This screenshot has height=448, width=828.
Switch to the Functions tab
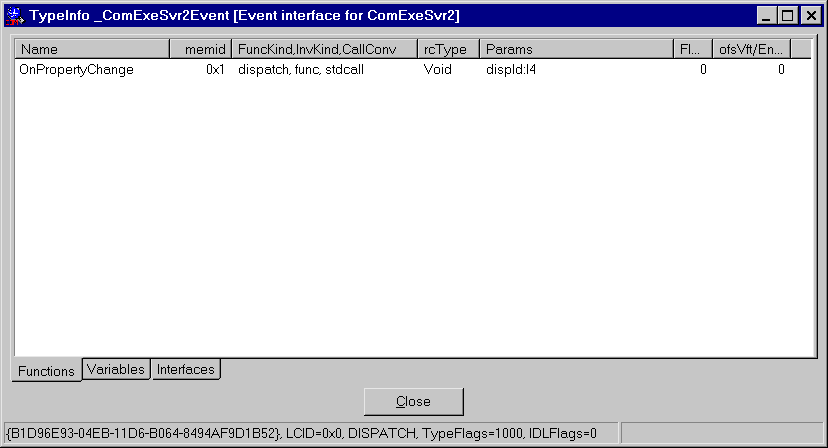(x=46, y=370)
